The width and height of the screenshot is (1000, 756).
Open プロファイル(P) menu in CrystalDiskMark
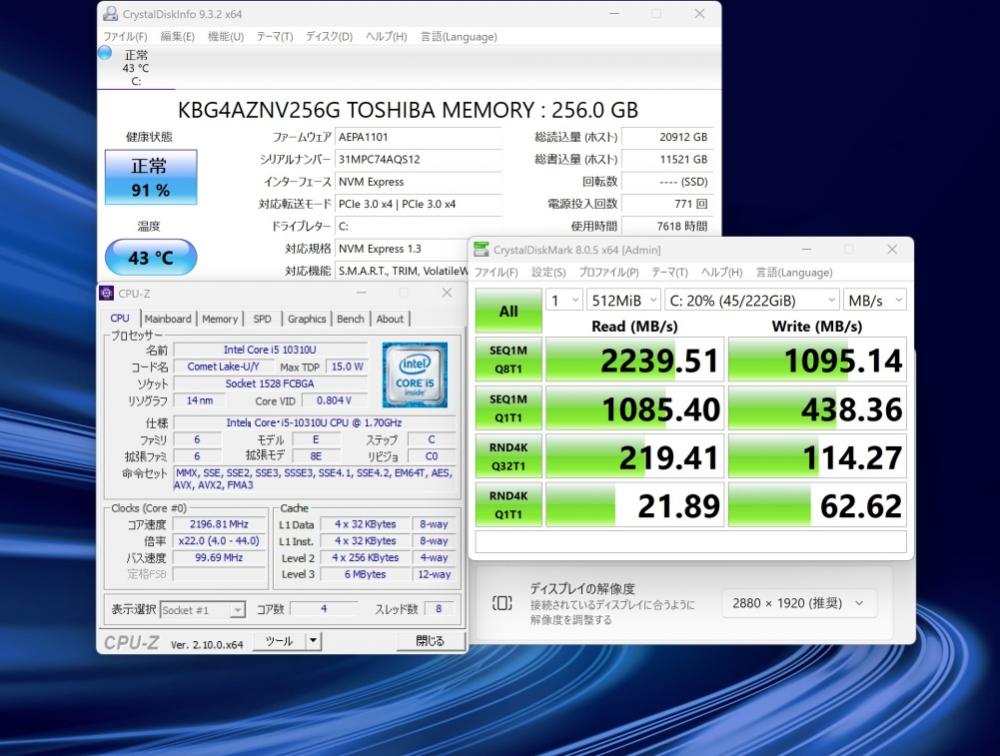click(608, 272)
